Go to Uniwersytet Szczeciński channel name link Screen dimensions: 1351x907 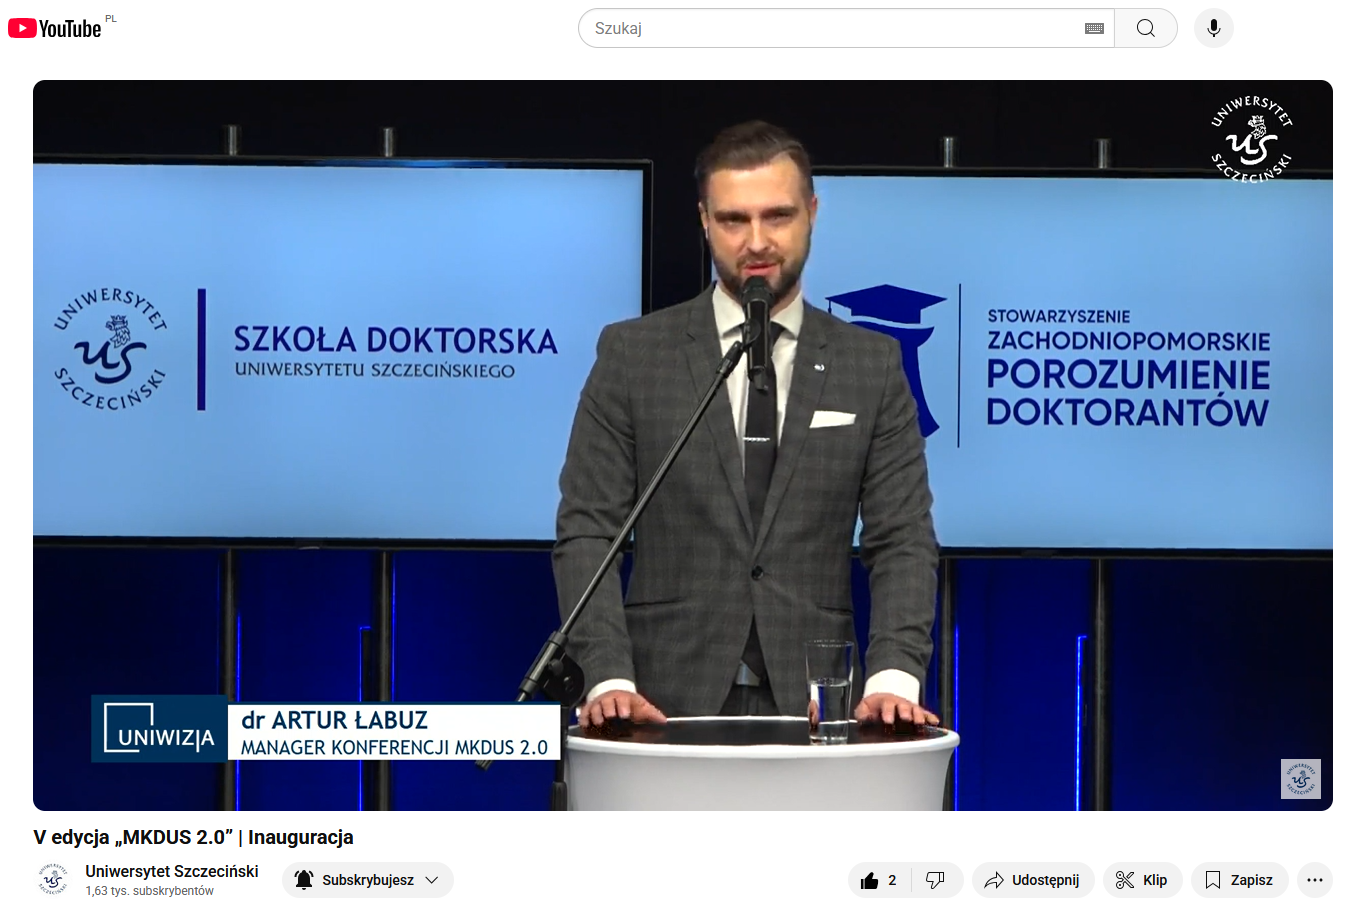tap(172, 871)
